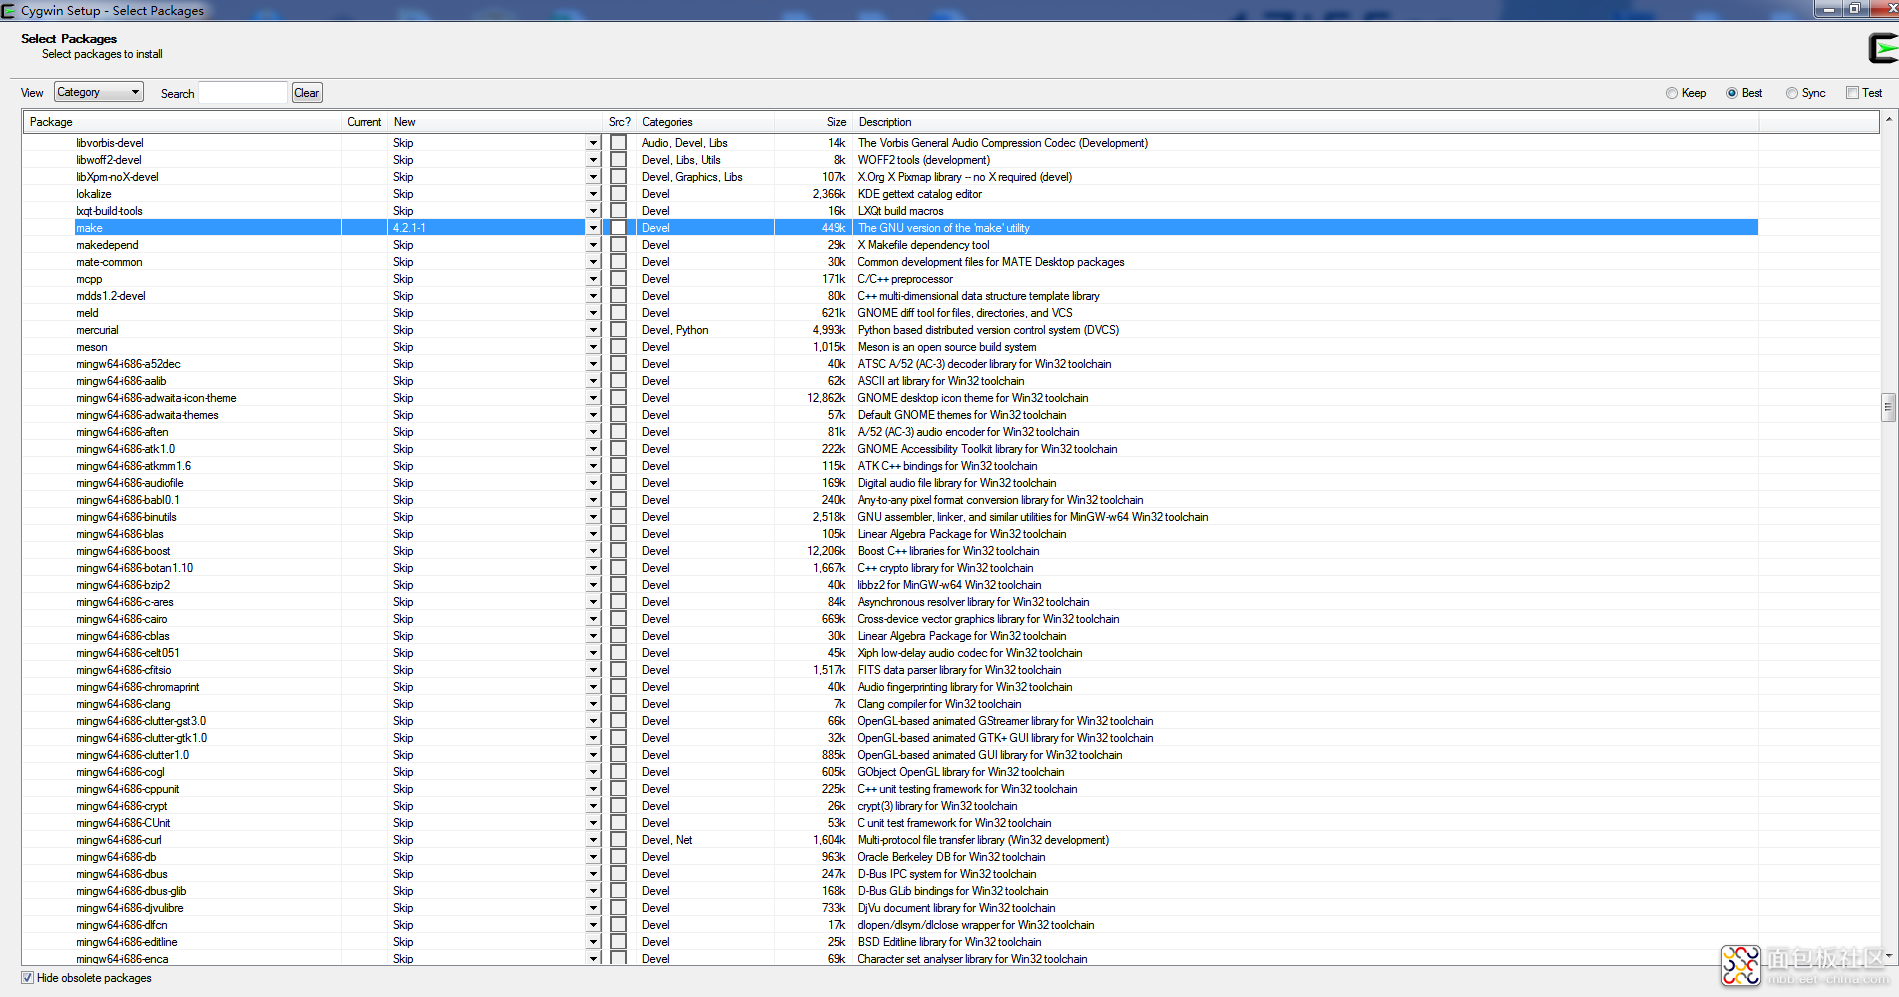Open version dropdown for makedepend
Viewport: 1899px width, 997px height.
[x=593, y=245]
